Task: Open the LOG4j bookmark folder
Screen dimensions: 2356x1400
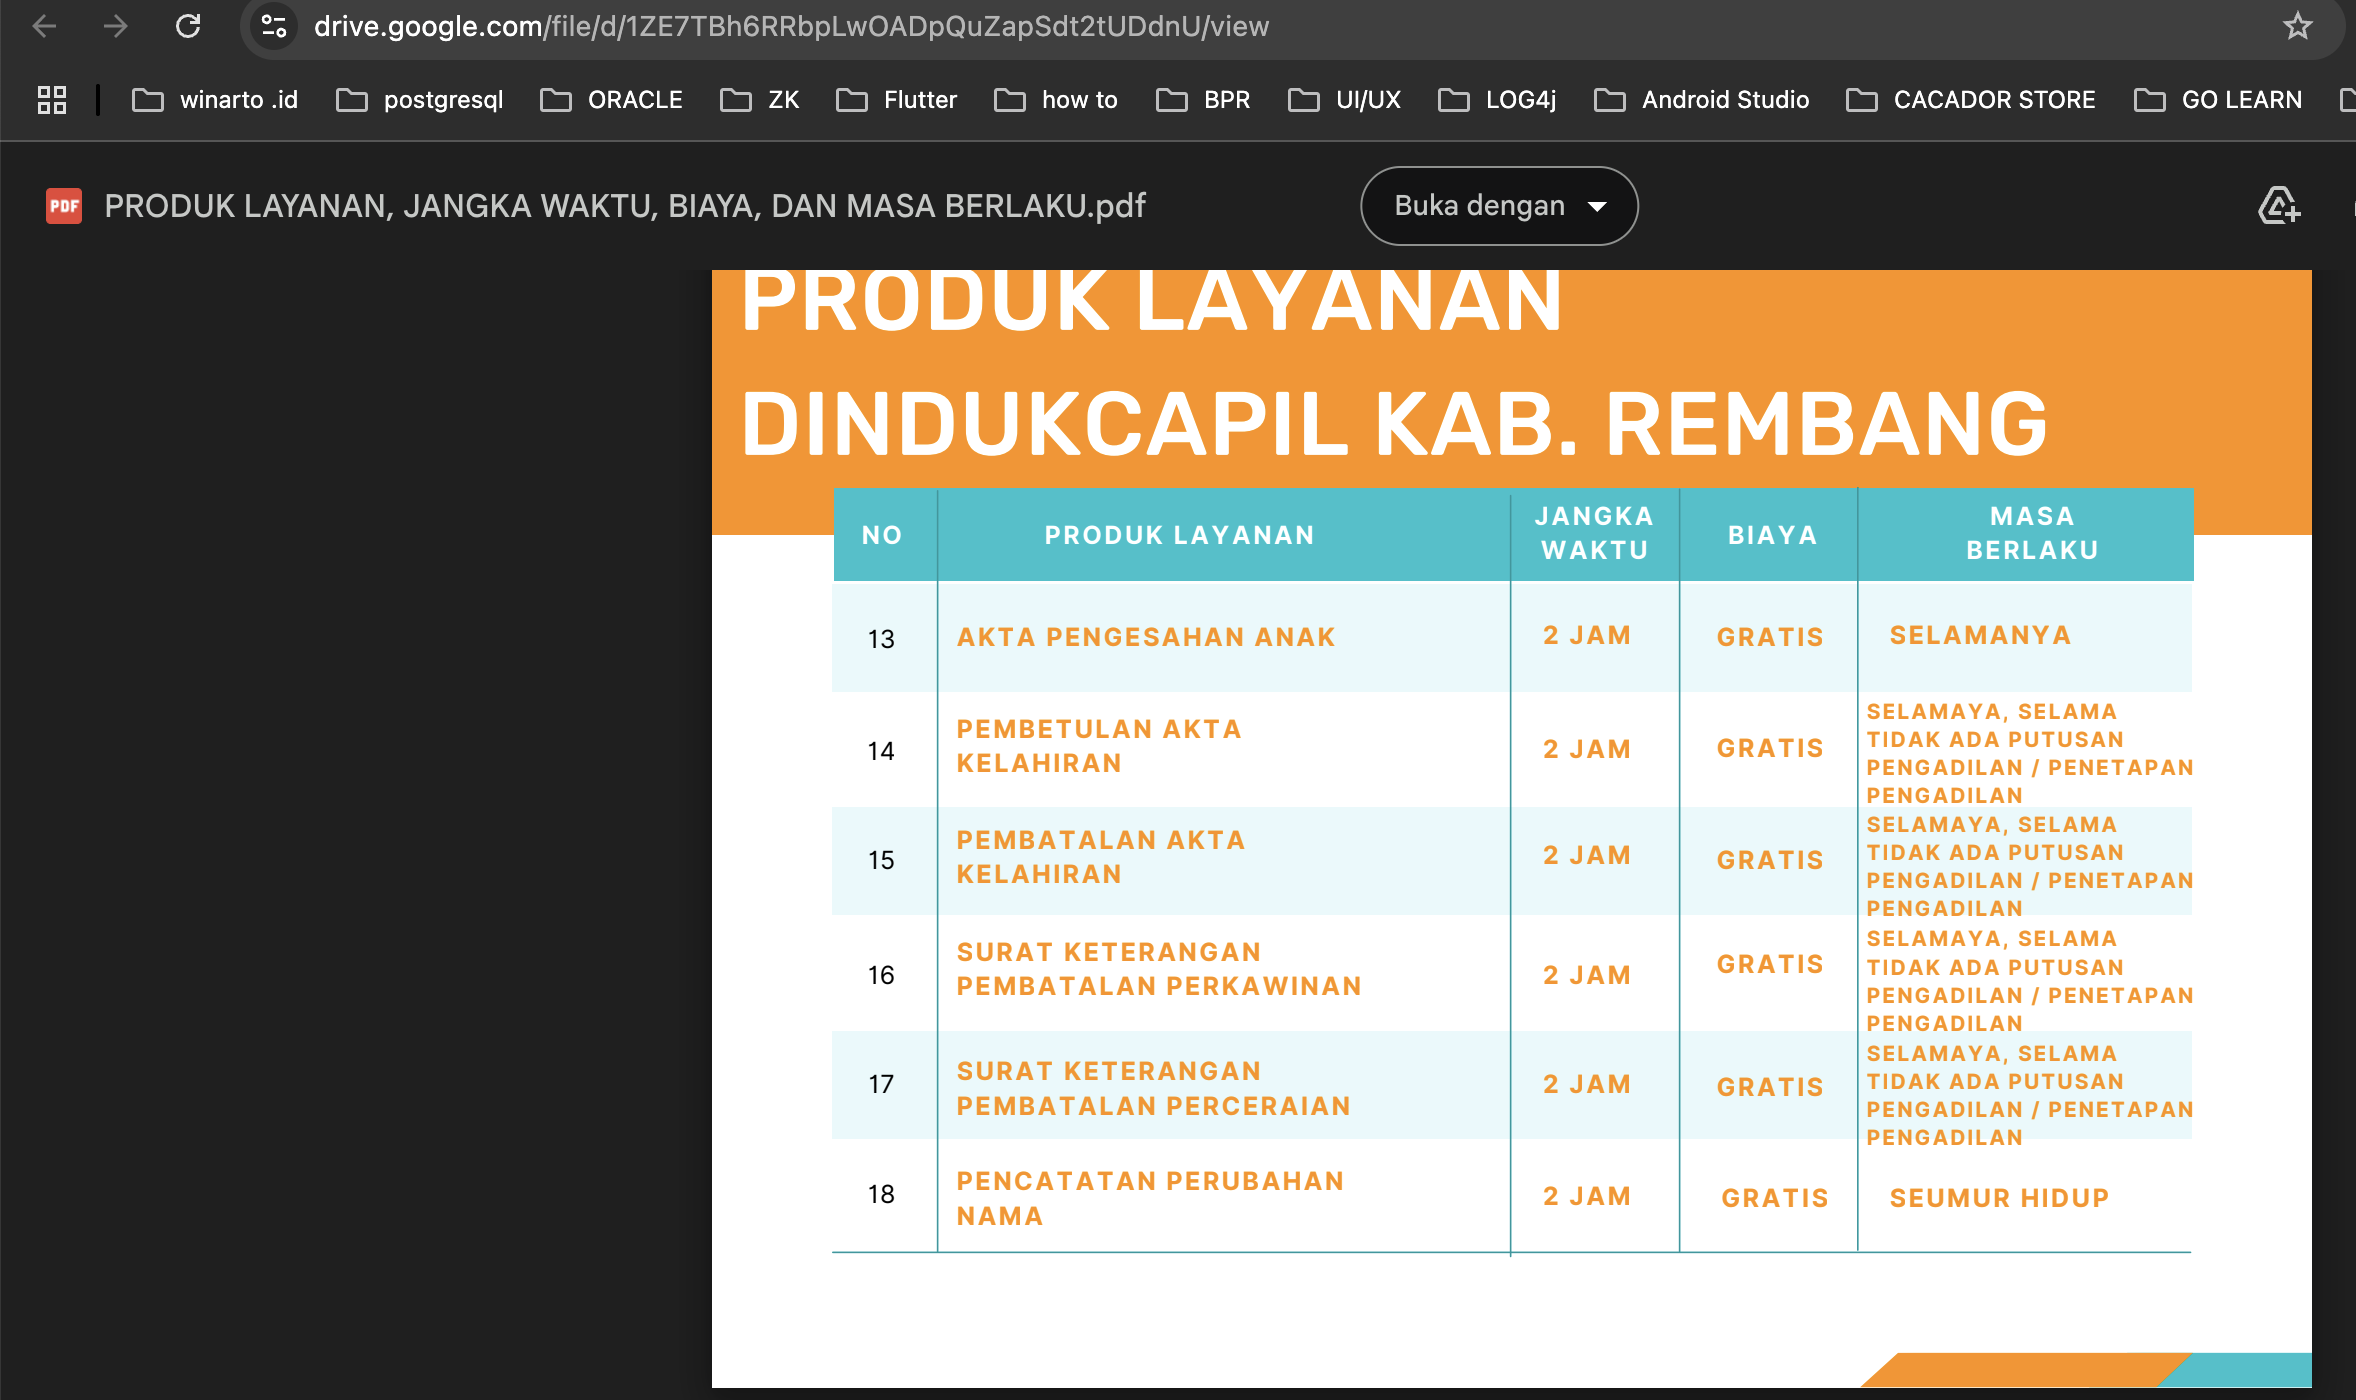Action: (x=1498, y=100)
